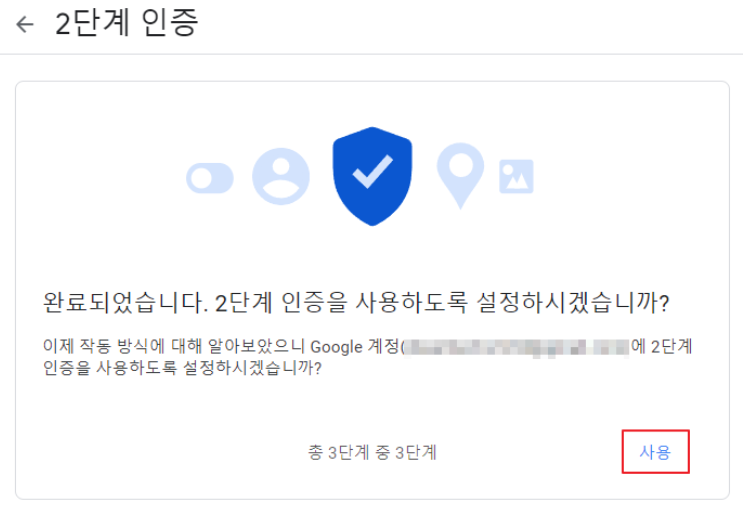Click the 2단계 인증 page title

(127, 23)
